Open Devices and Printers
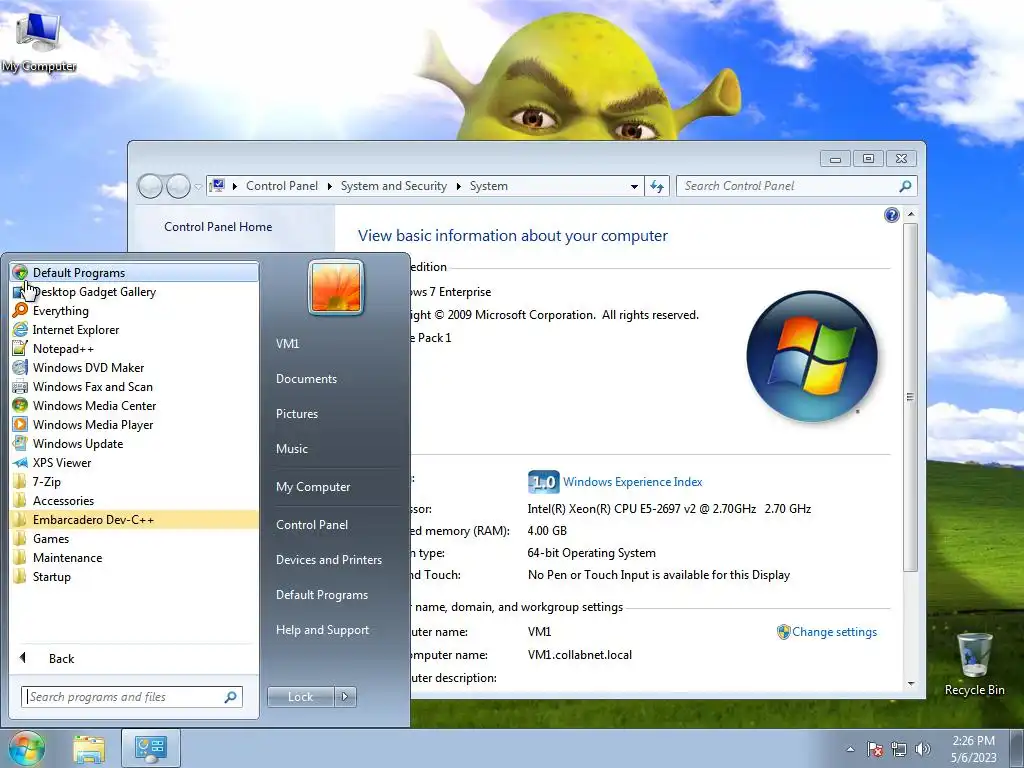The width and height of the screenshot is (1024, 768). 328,560
